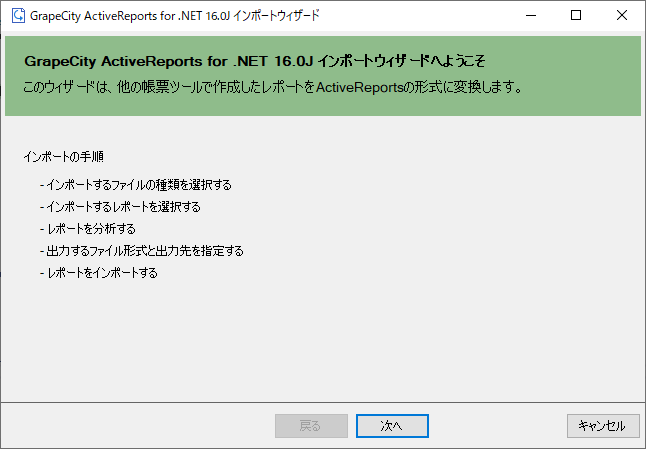Proceed with the 次へ button
The image size is (646, 449).
point(392,426)
